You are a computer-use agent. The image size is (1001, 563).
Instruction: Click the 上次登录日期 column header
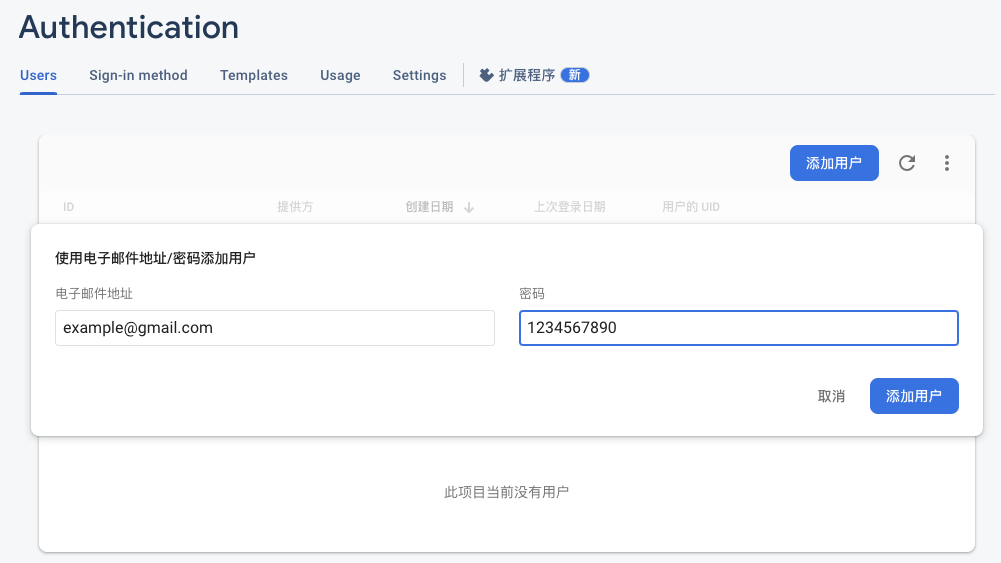570,207
